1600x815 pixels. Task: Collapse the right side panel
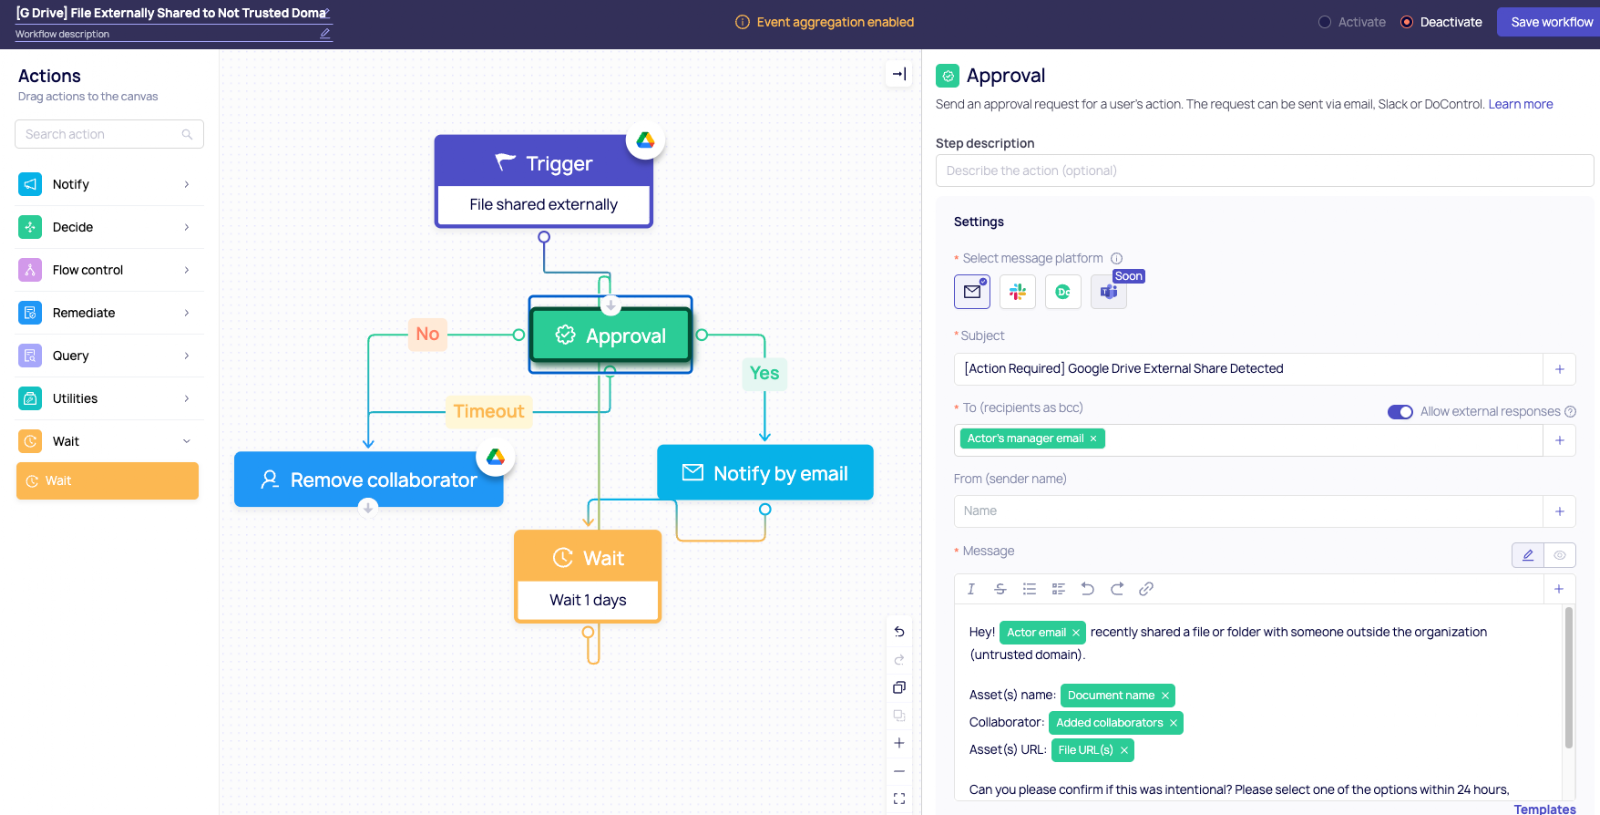(899, 74)
